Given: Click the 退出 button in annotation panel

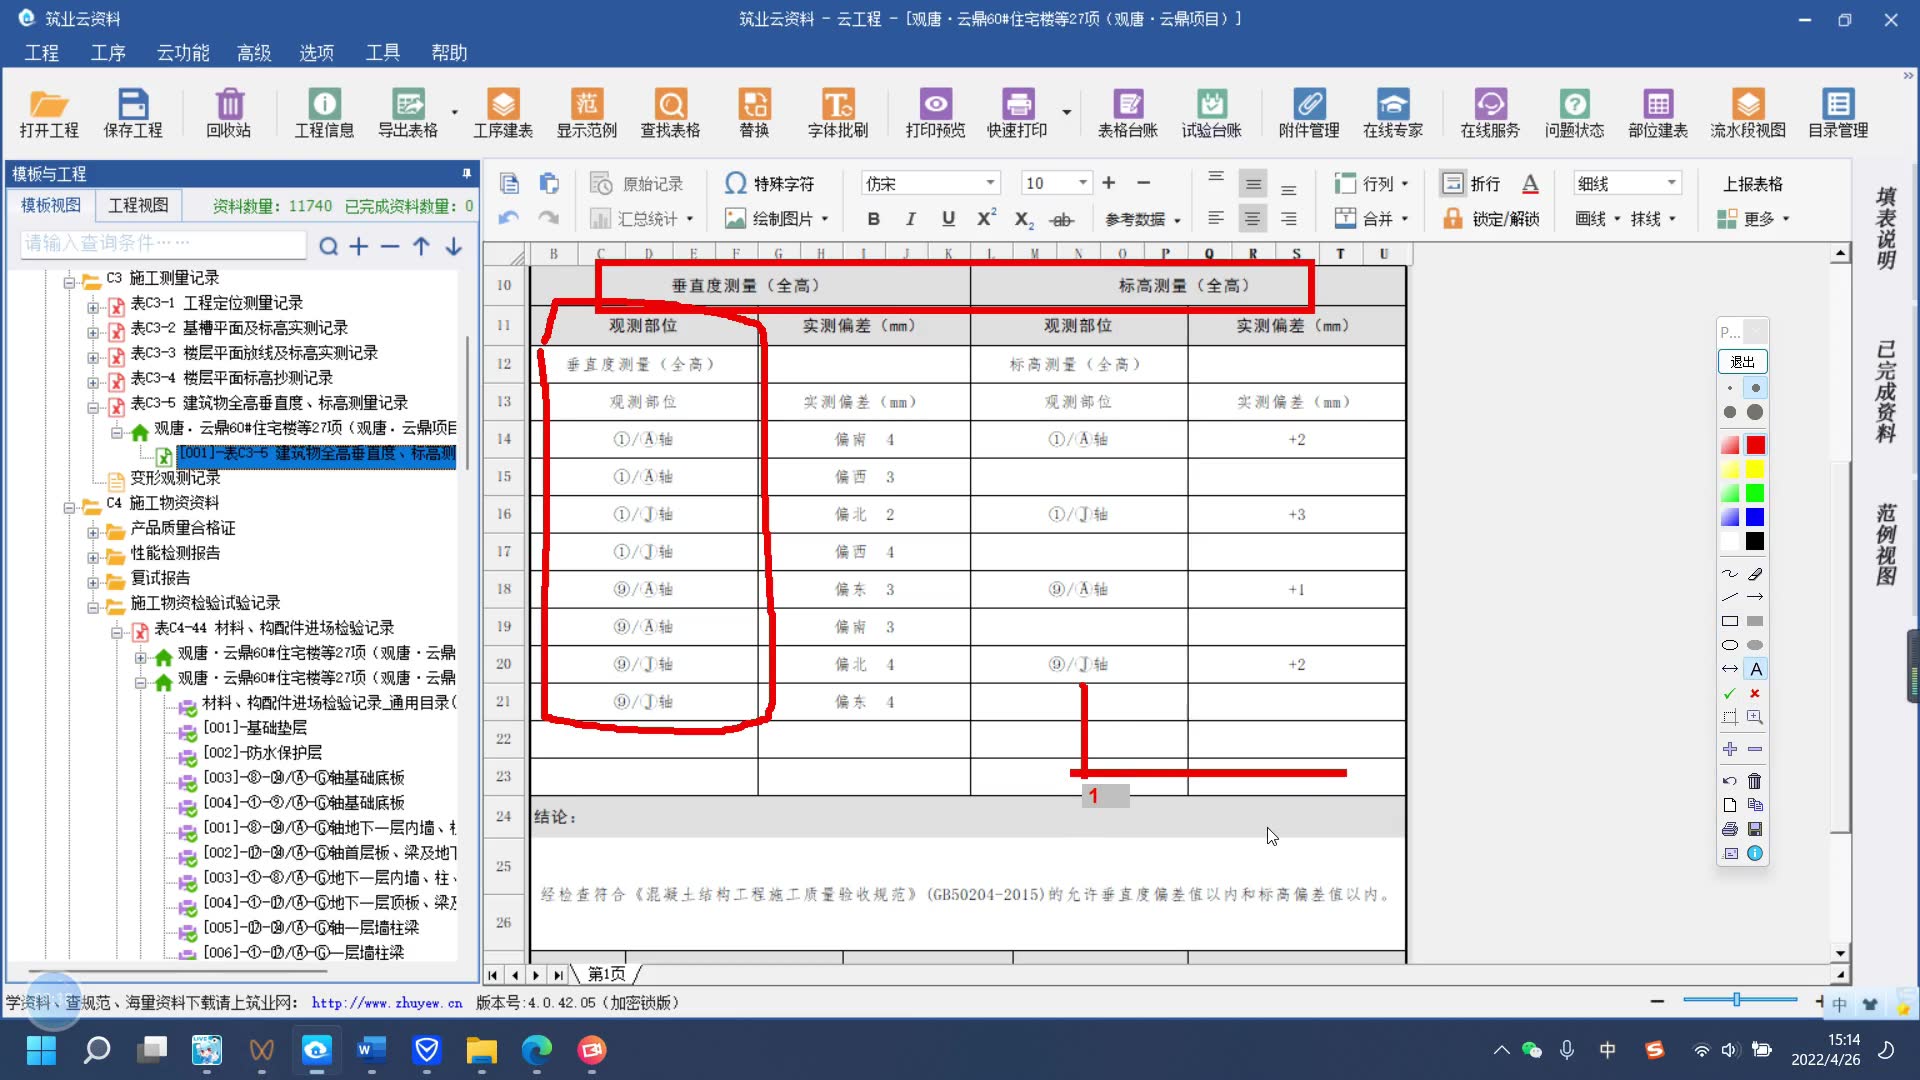Looking at the screenshot, I should tap(1742, 362).
